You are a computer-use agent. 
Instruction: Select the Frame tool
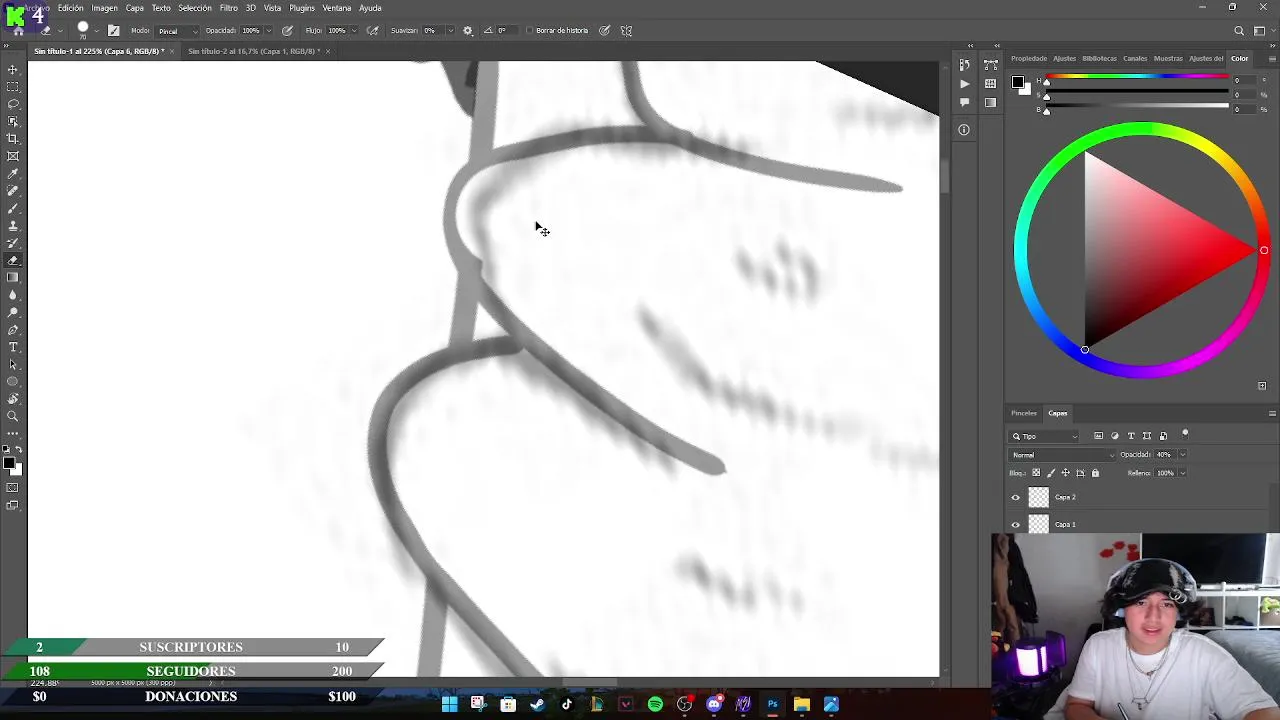13,156
